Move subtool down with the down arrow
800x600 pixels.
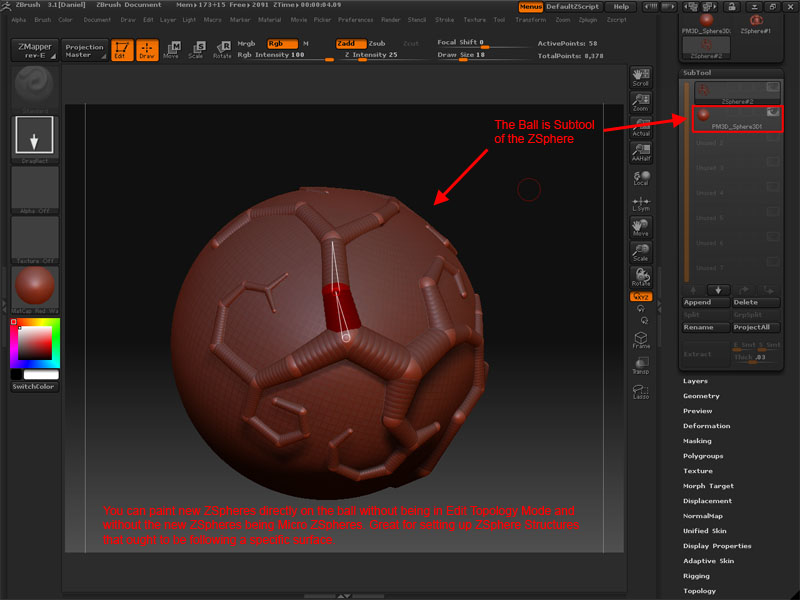tap(718, 290)
